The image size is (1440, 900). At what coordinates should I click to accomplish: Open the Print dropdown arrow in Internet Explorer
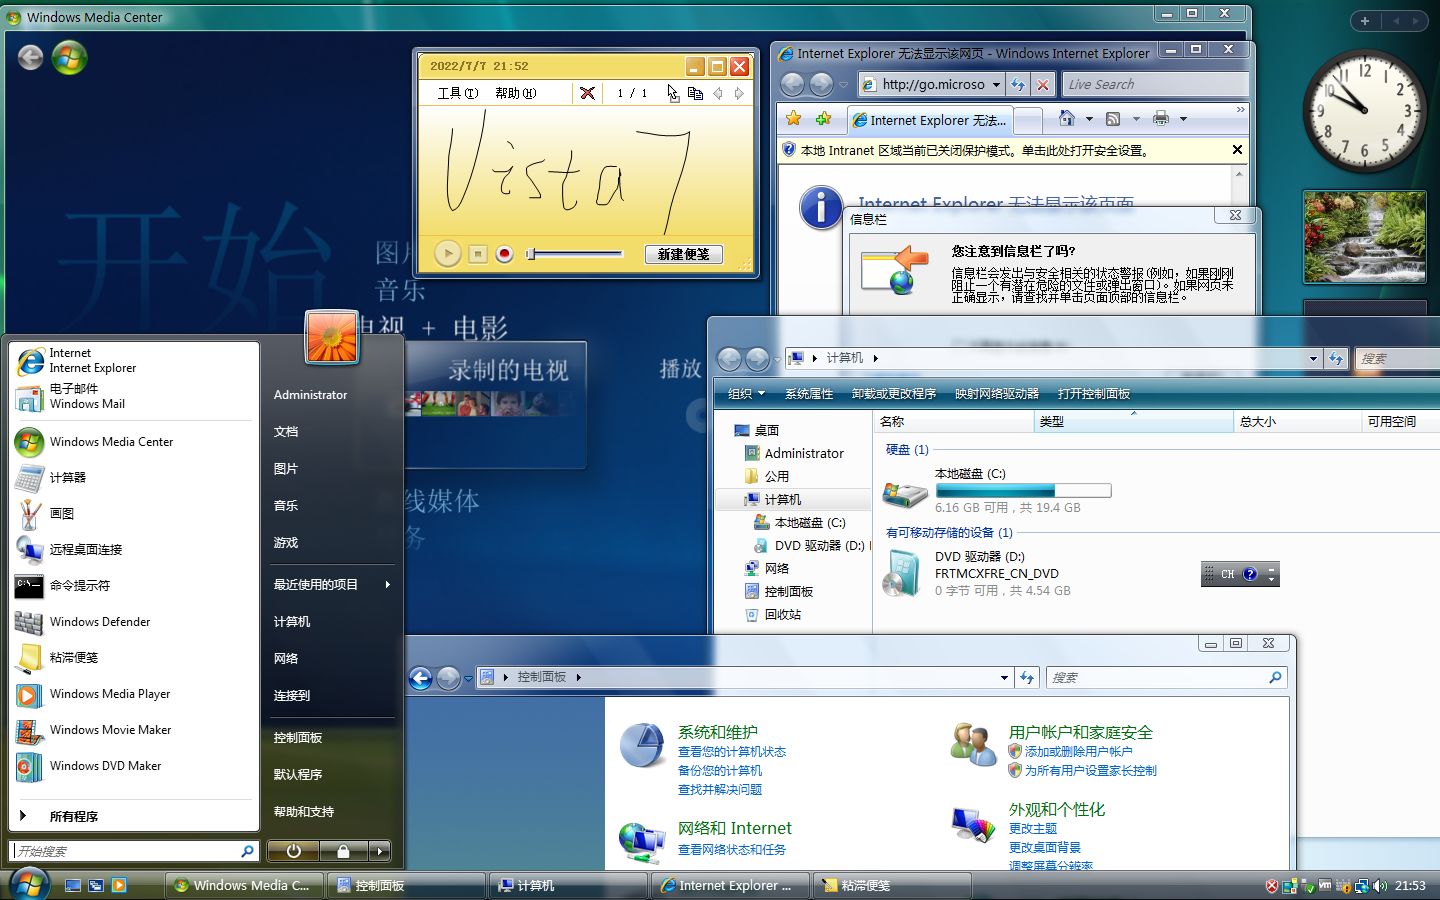tap(1183, 119)
